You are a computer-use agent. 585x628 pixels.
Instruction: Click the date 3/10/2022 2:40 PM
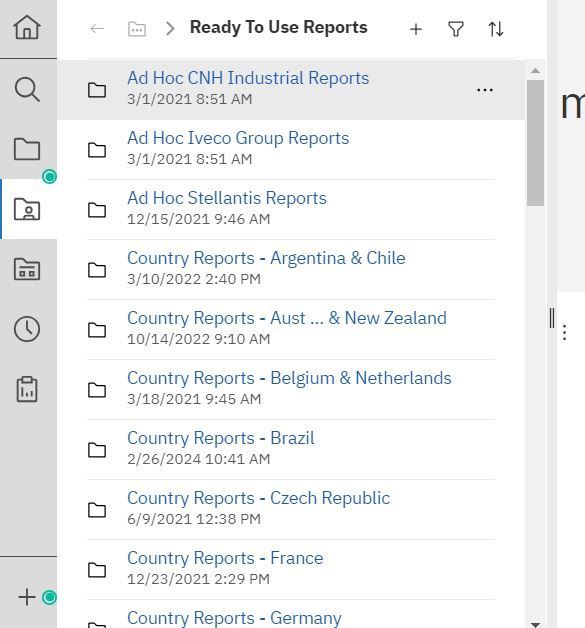coord(194,279)
